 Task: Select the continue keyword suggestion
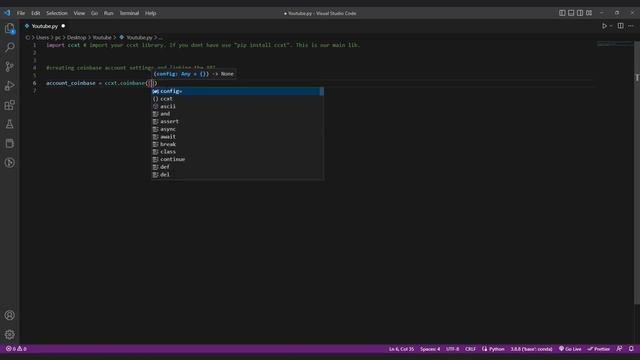pyautogui.click(x=238, y=159)
